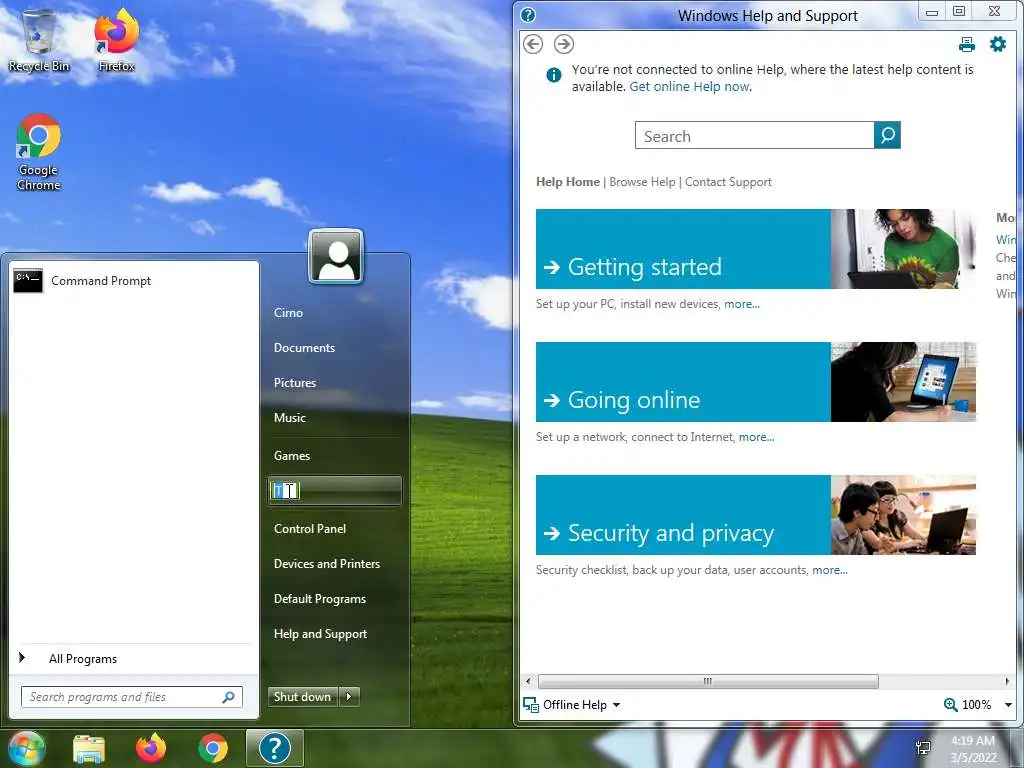Screen dimensions: 1024x768
Task: Open Games from Start menu
Action: tap(292, 456)
